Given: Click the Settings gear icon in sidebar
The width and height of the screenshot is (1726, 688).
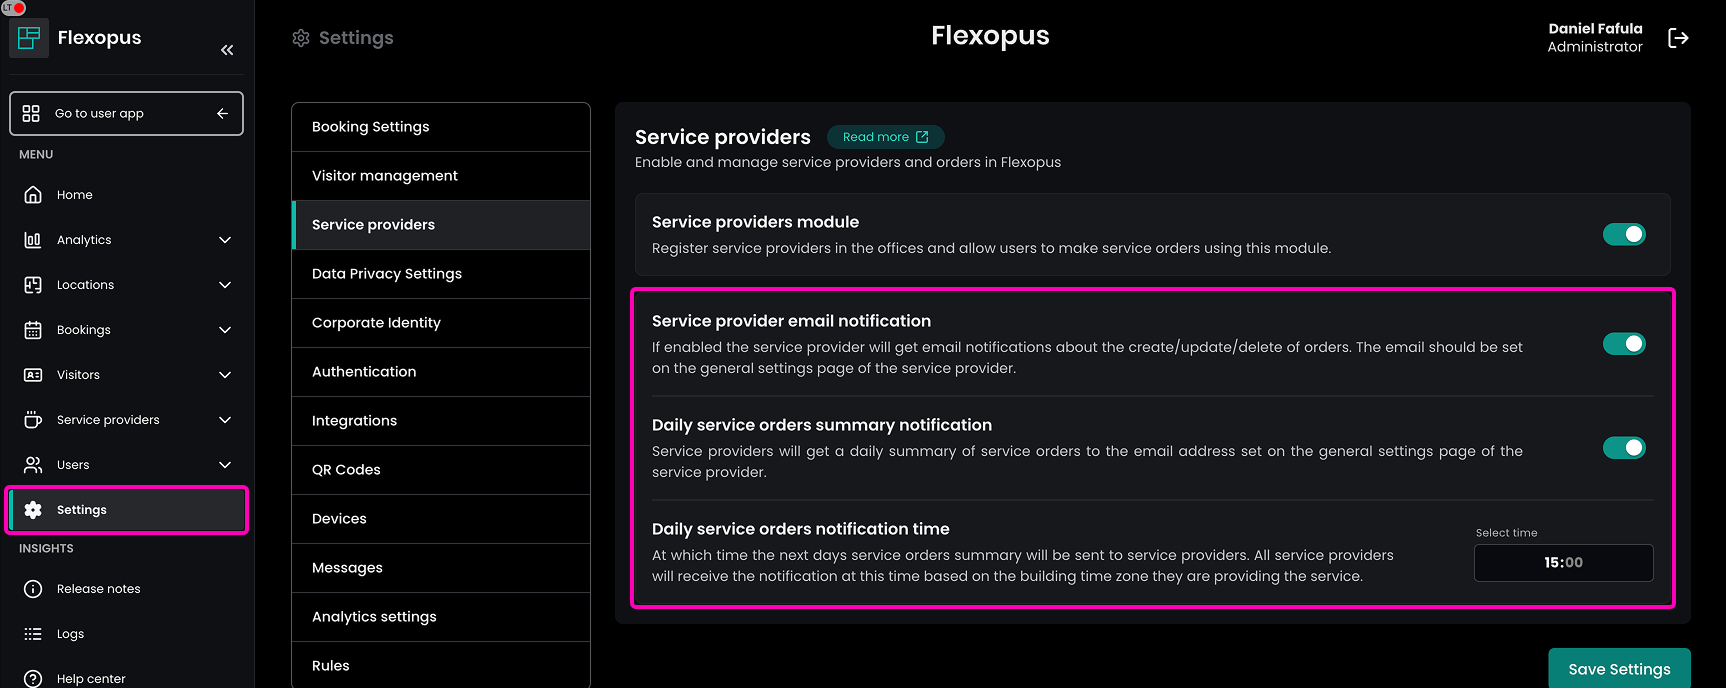Looking at the screenshot, I should click(x=33, y=510).
